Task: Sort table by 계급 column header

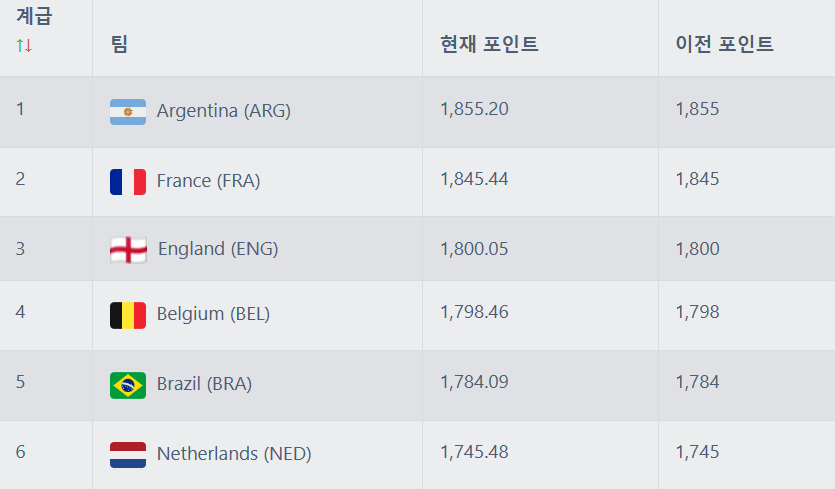Action: tap(34, 17)
